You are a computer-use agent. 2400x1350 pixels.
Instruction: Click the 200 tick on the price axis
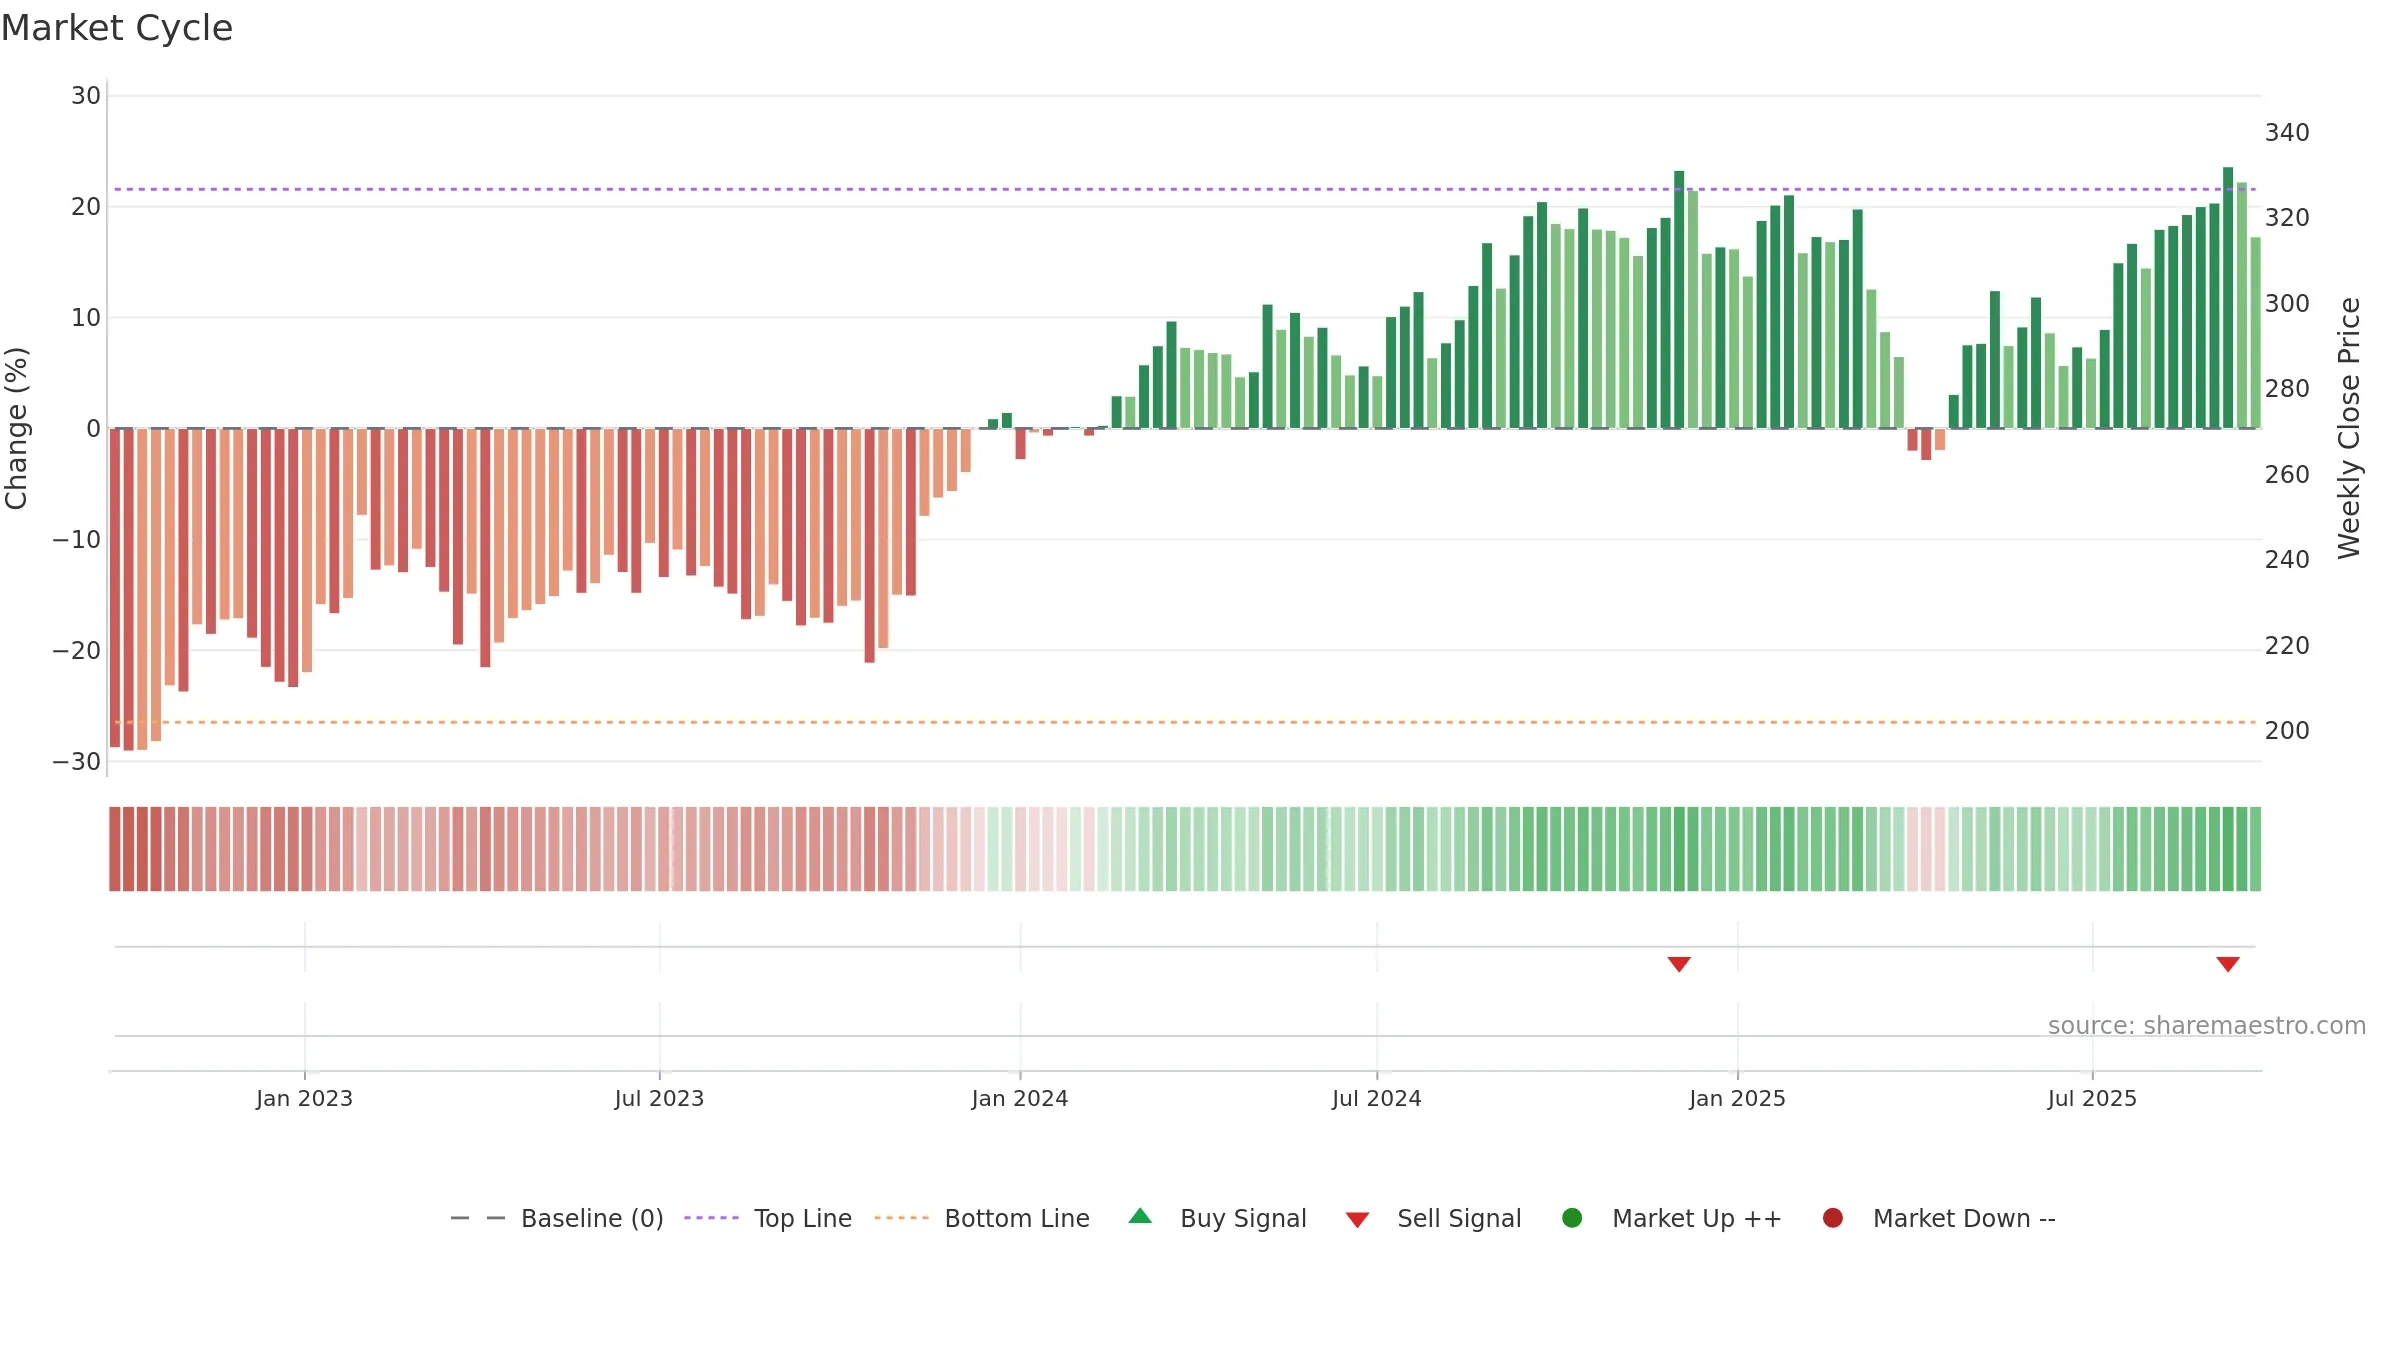2287,731
